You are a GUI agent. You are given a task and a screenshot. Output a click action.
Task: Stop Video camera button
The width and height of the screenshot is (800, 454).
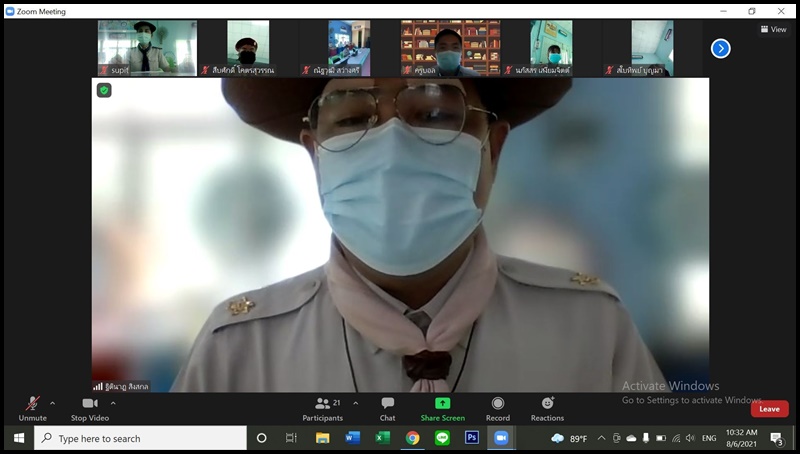(90, 409)
